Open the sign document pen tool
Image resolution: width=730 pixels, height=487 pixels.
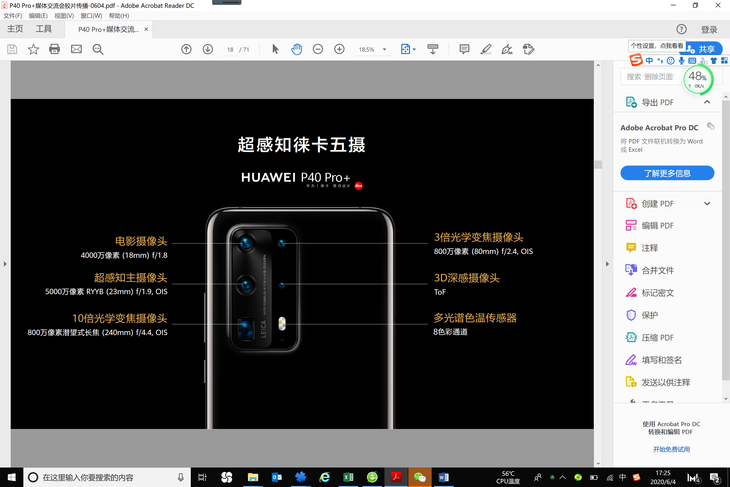click(x=507, y=49)
